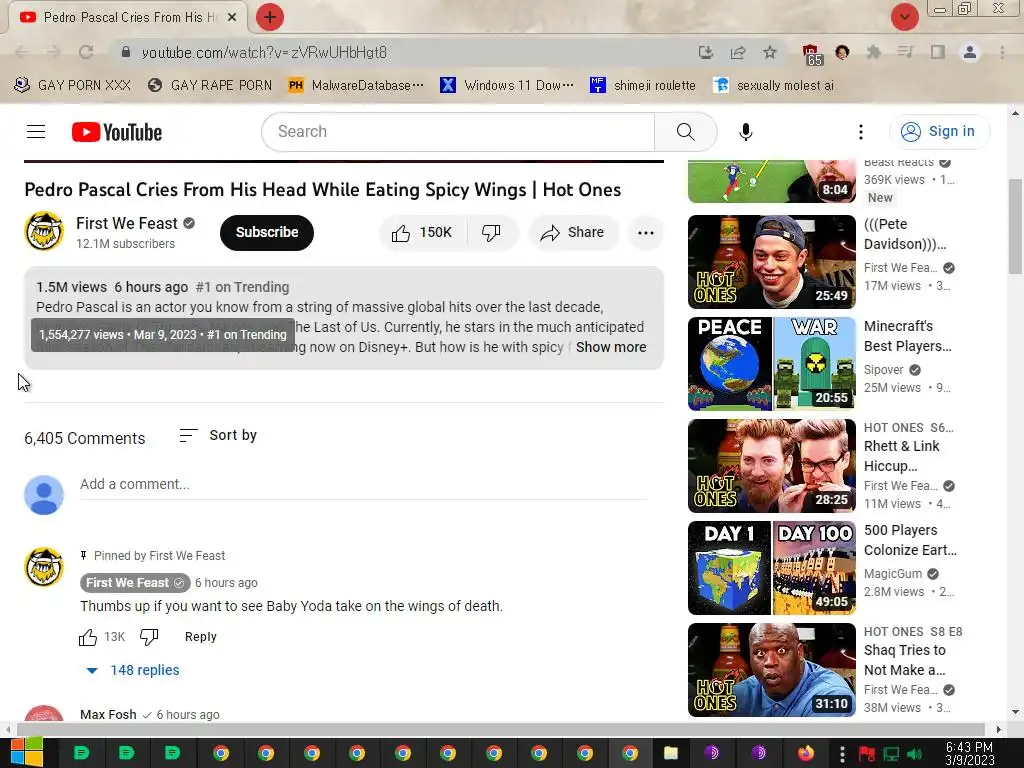Viewport: 1024px width, 768px height.
Task: Click the browser share page icon
Action: point(738,52)
